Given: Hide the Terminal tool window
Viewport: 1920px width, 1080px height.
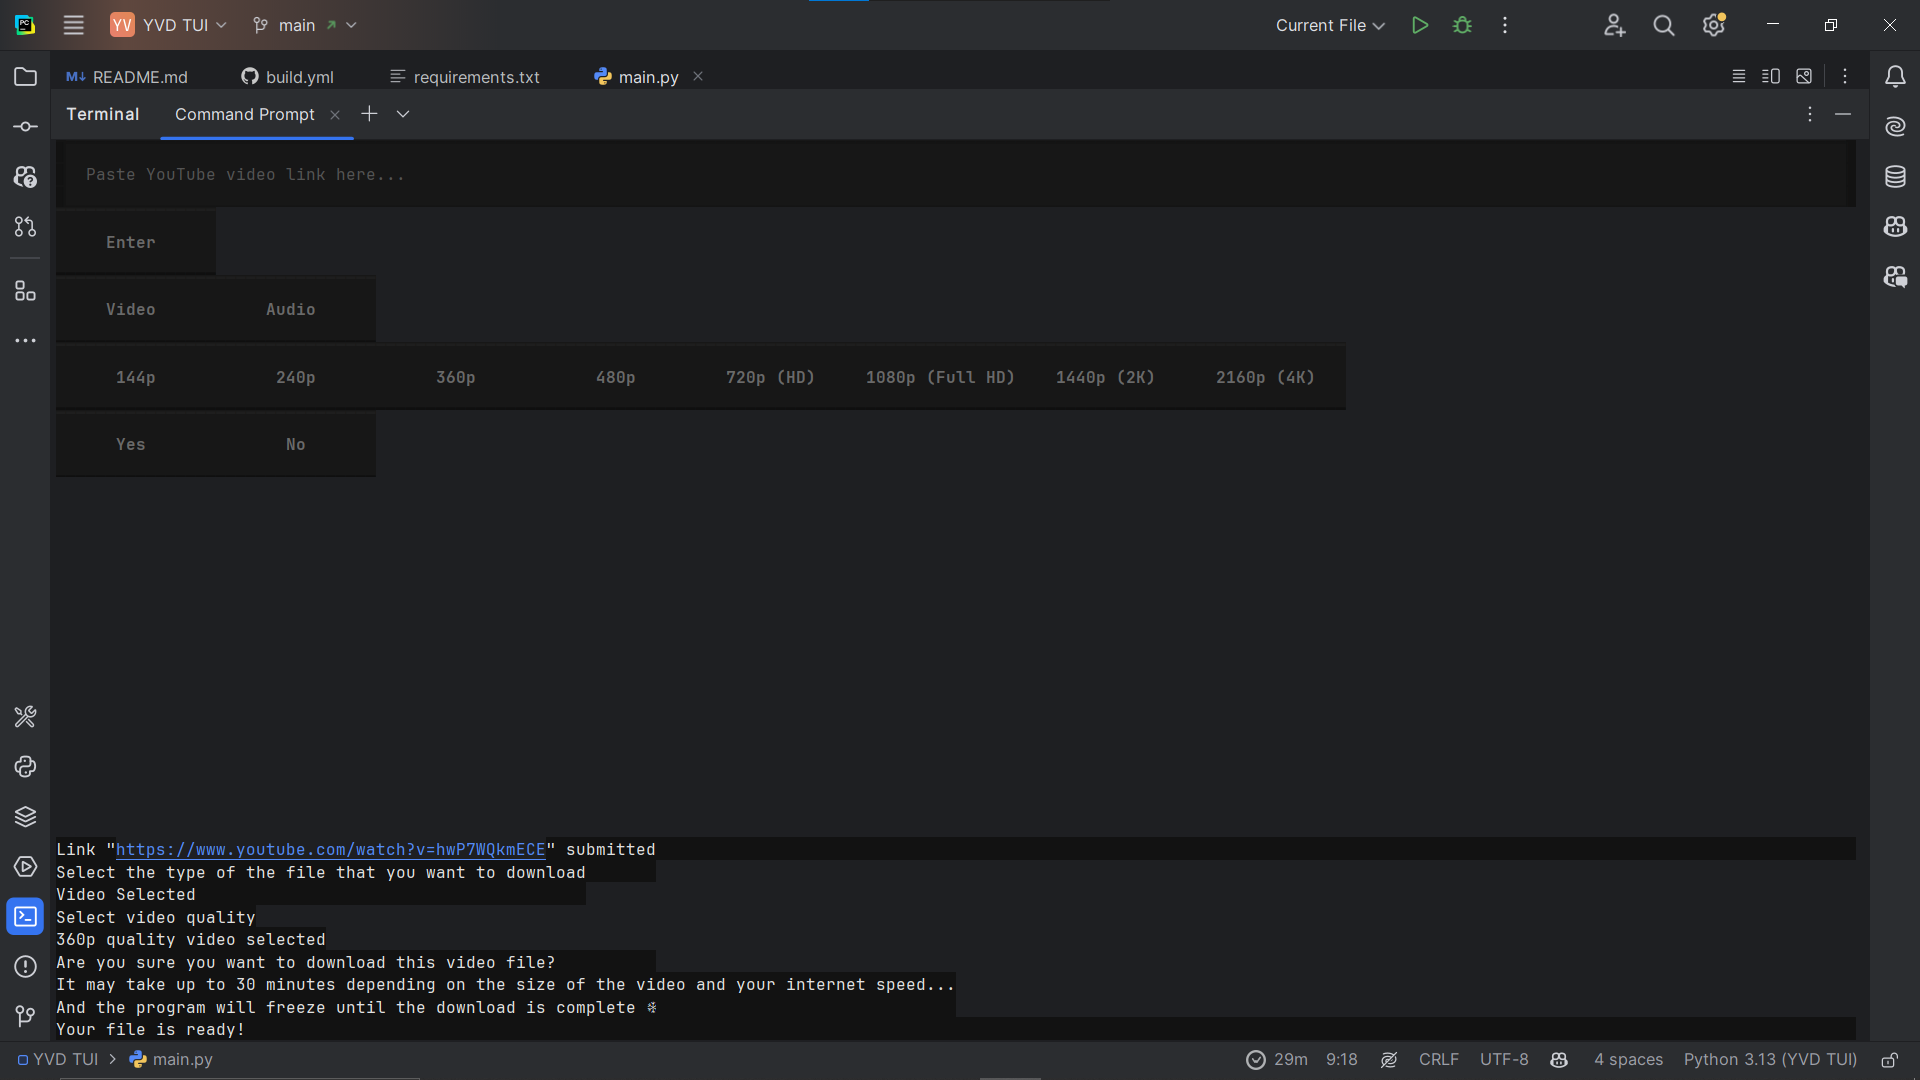Looking at the screenshot, I should pos(1843,114).
